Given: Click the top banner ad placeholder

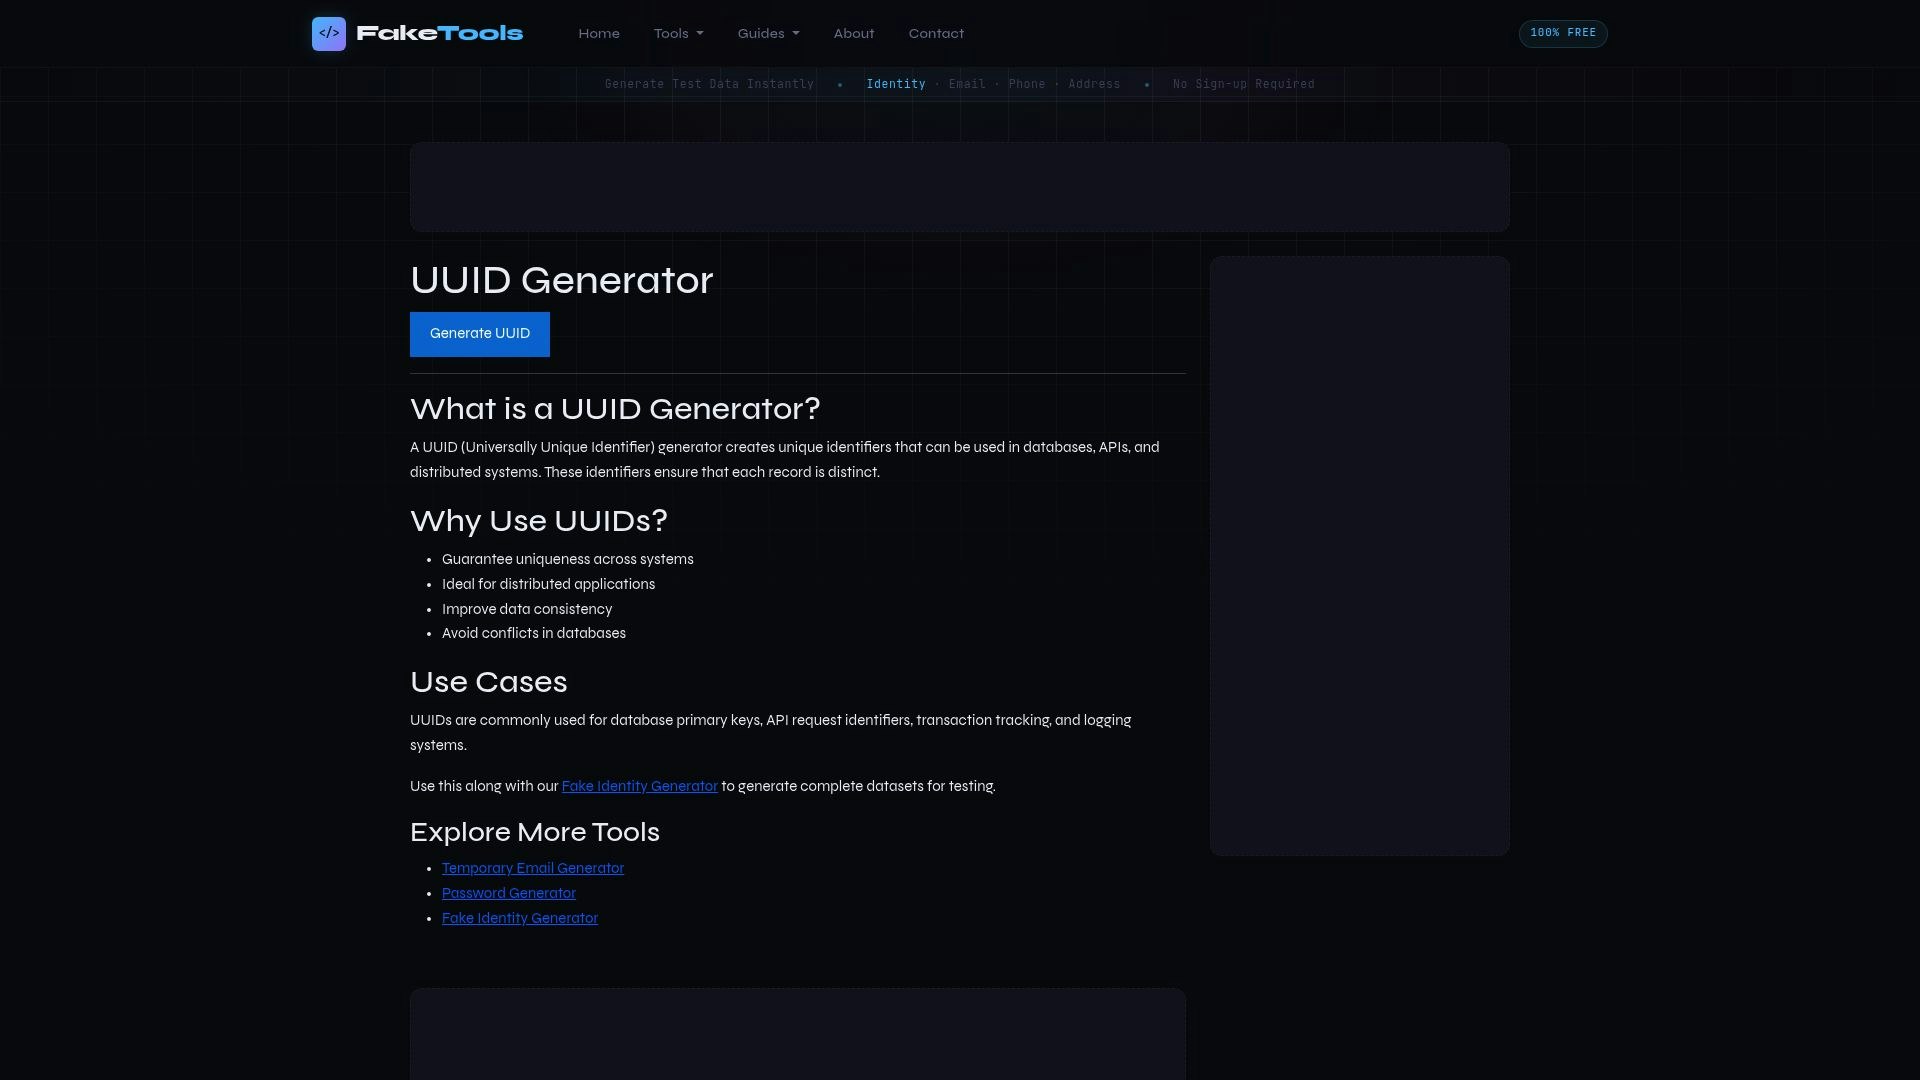Looking at the screenshot, I should point(960,187).
